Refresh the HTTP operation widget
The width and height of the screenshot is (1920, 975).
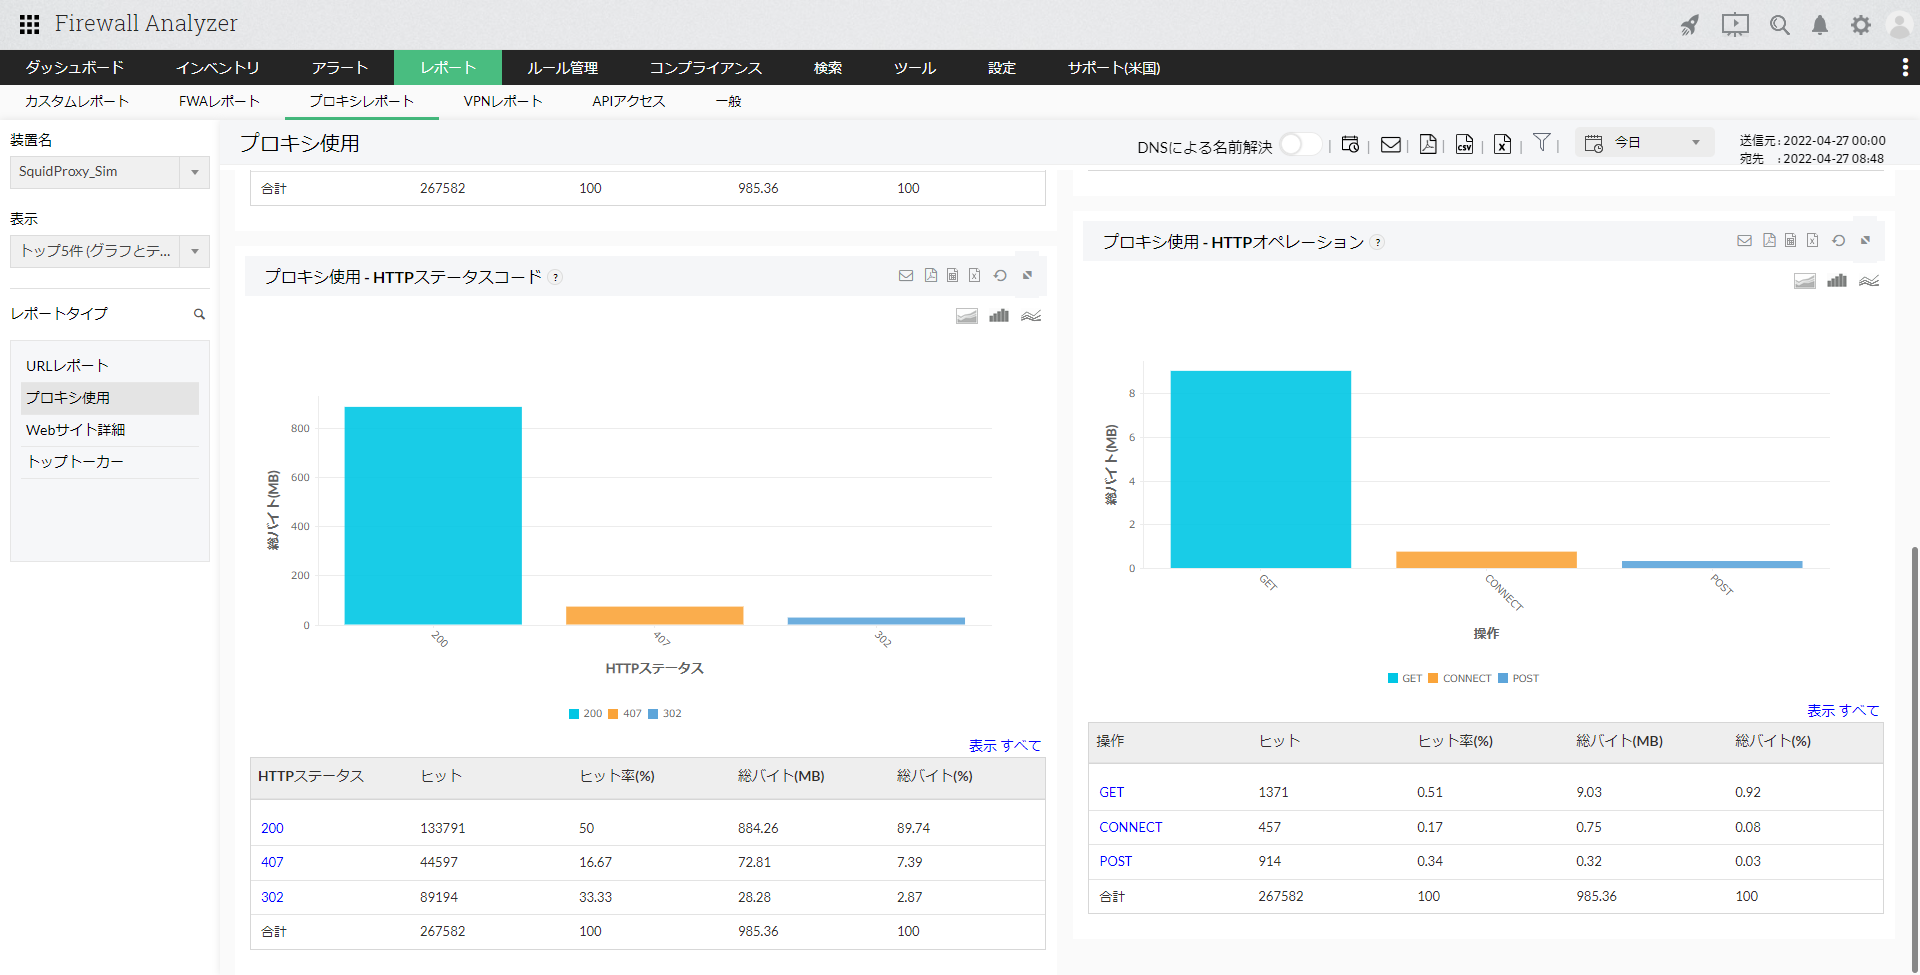pyautogui.click(x=1838, y=241)
